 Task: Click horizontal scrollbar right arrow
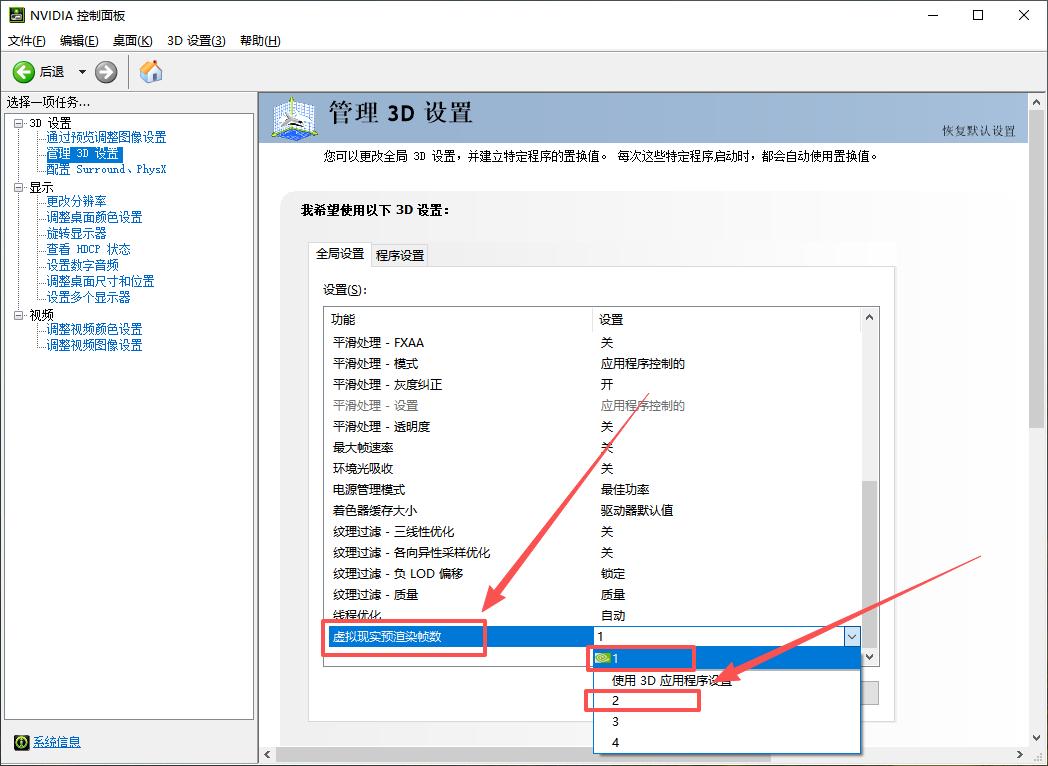pos(1020,755)
